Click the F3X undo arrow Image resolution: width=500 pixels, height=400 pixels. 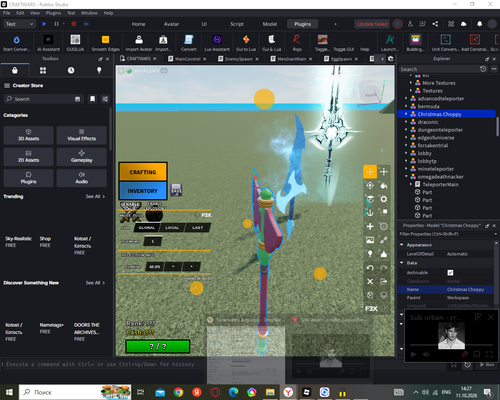coord(370,268)
